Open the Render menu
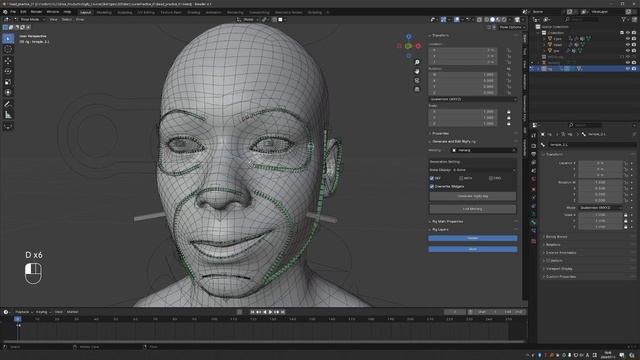The width and height of the screenshot is (640, 360). (x=36, y=12)
